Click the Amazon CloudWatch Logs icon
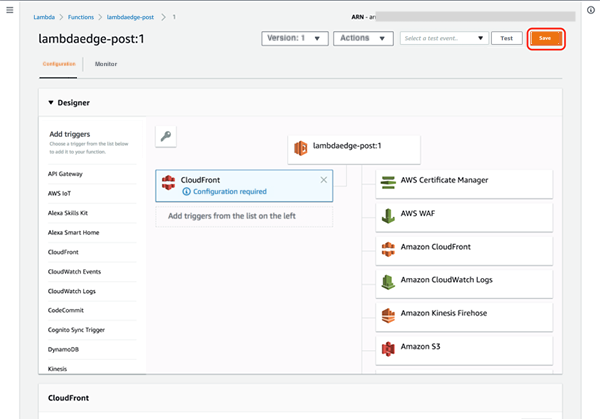 388,282
